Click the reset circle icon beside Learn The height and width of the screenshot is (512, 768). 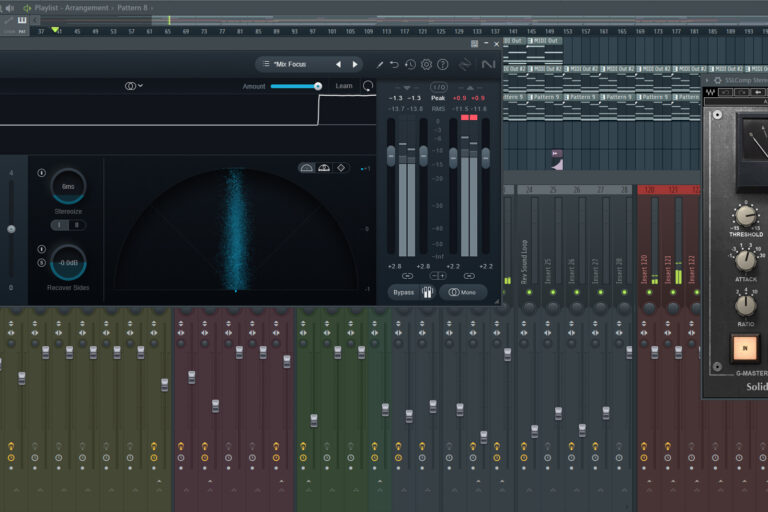pos(368,86)
